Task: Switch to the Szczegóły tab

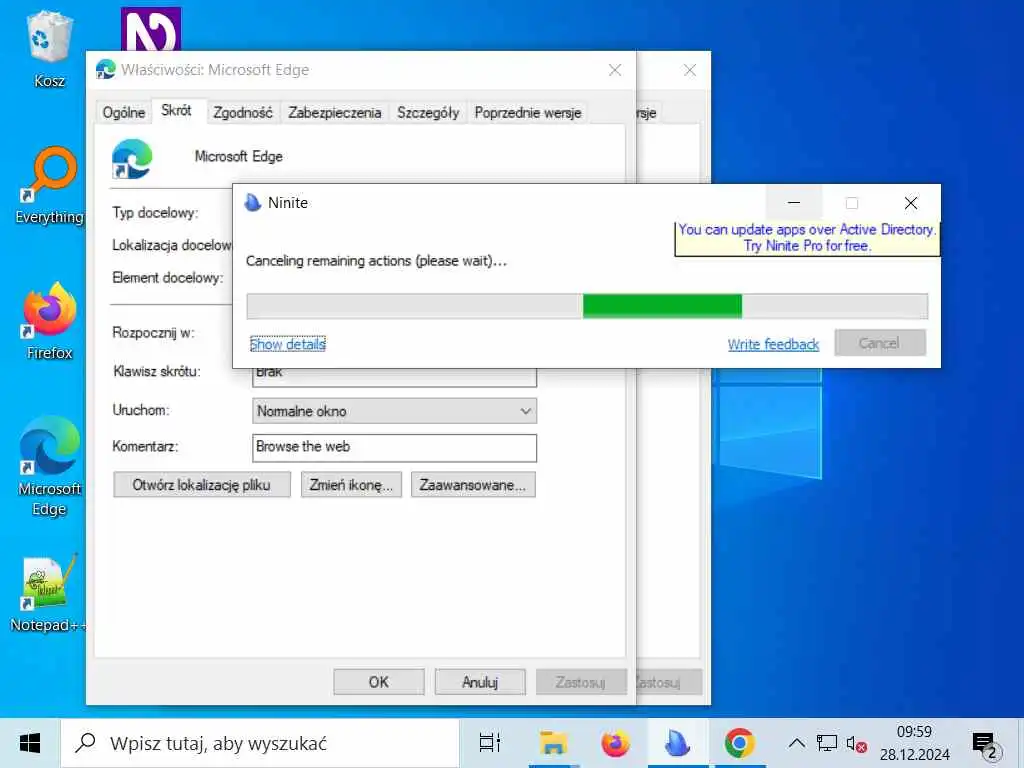Action: (428, 112)
